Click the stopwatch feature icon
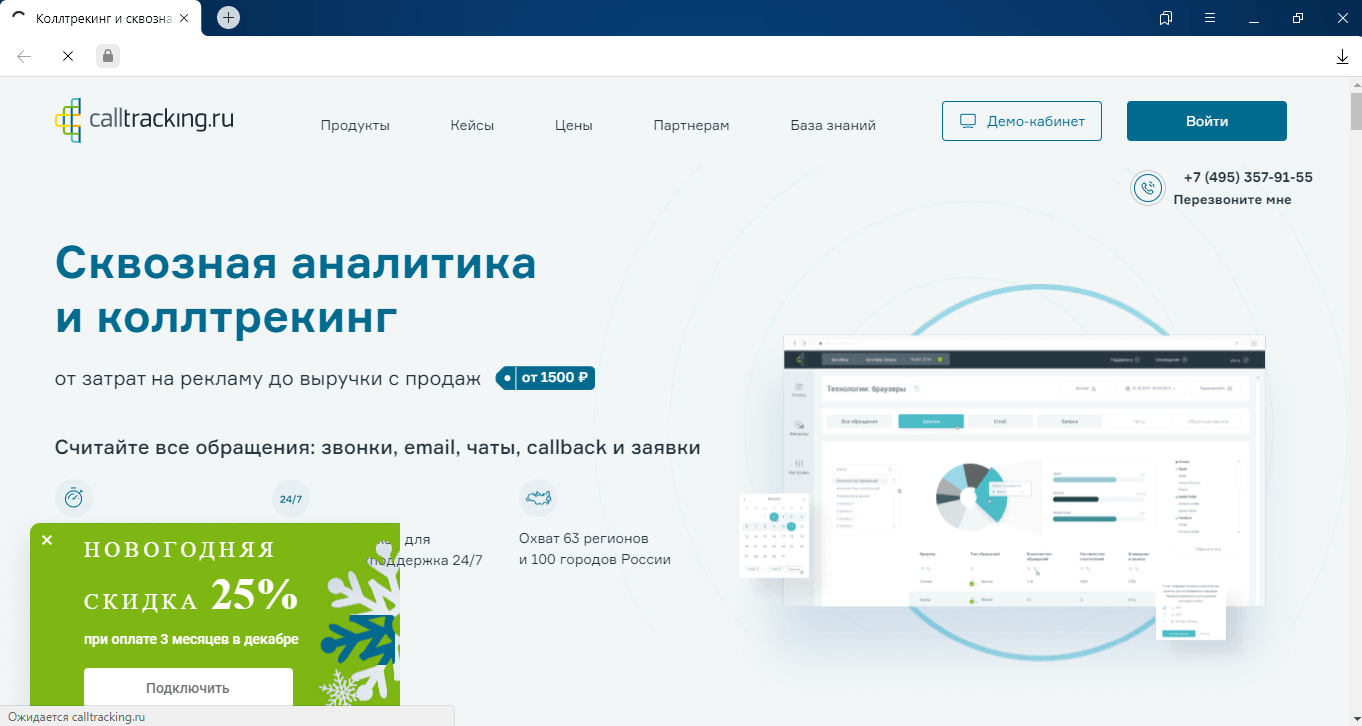The image size is (1362, 726). [74, 498]
